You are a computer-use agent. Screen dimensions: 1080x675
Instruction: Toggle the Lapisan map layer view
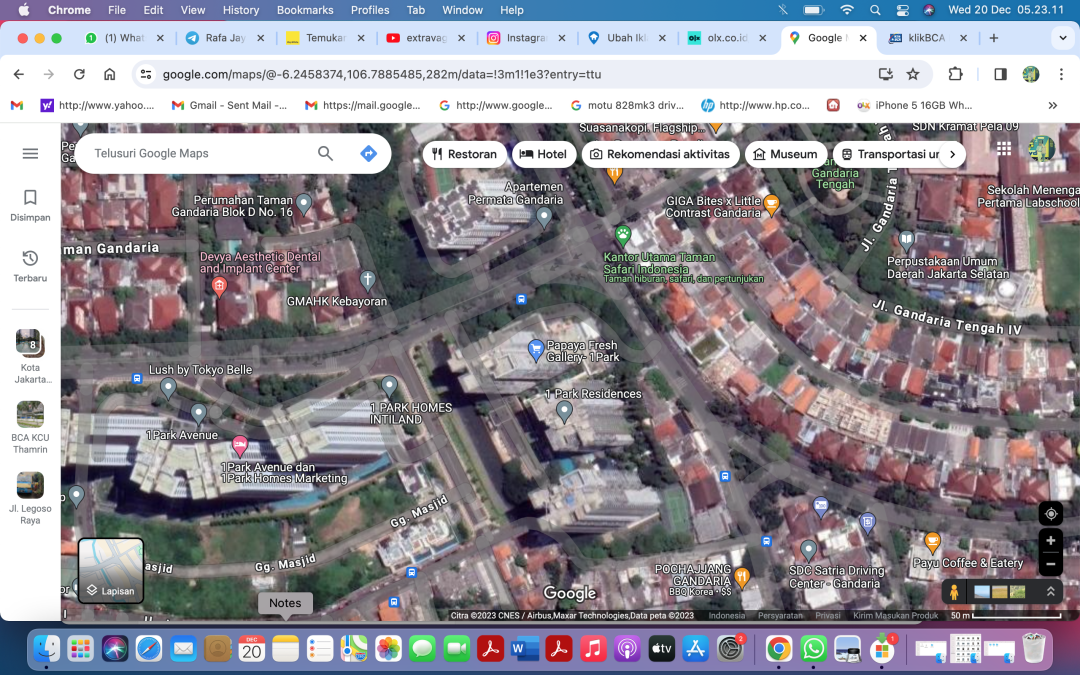(111, 571)
